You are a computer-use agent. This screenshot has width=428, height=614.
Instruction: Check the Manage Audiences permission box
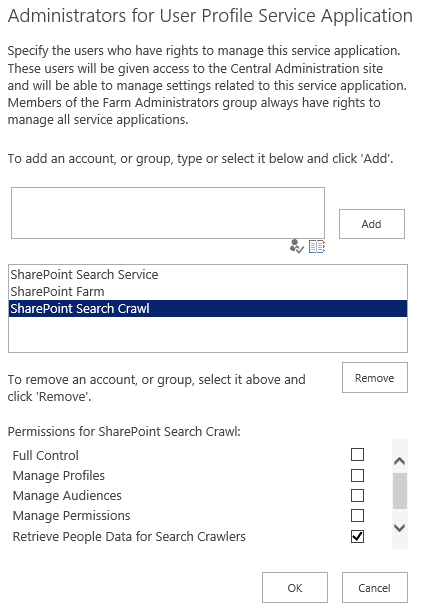(x=357, y=495)
